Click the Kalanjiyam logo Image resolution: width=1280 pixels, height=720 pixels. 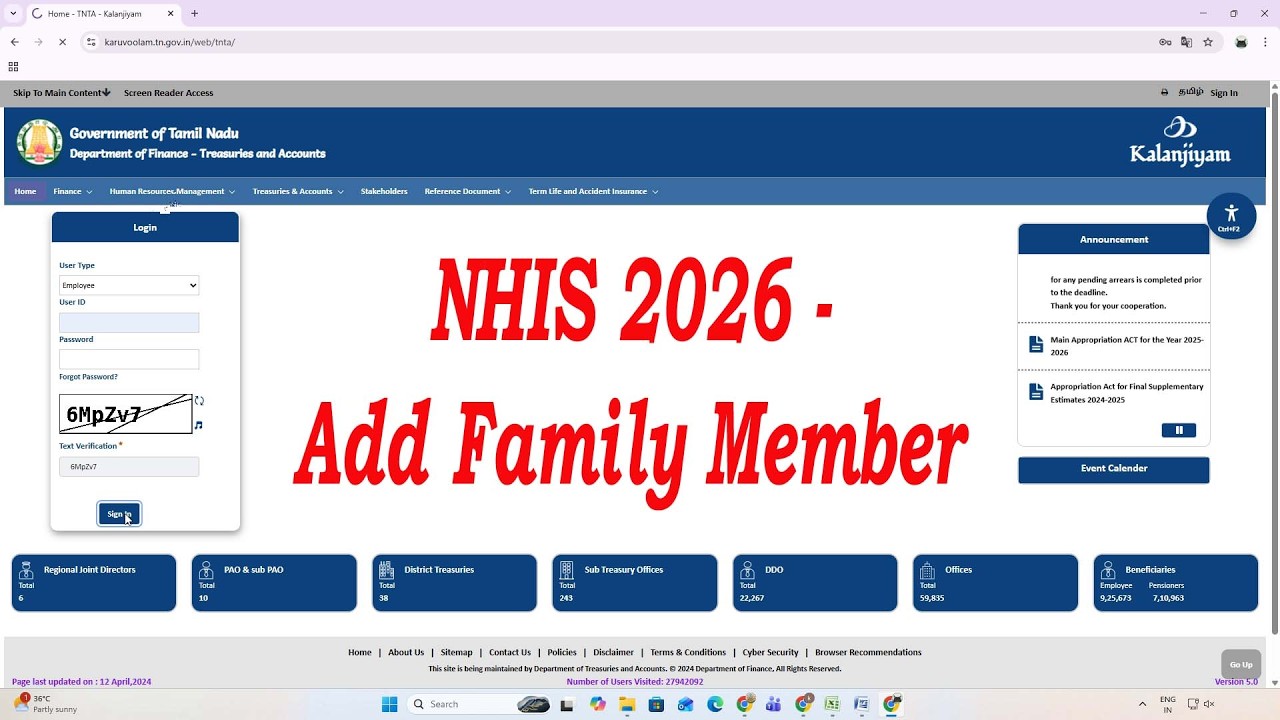[1180, 141]
